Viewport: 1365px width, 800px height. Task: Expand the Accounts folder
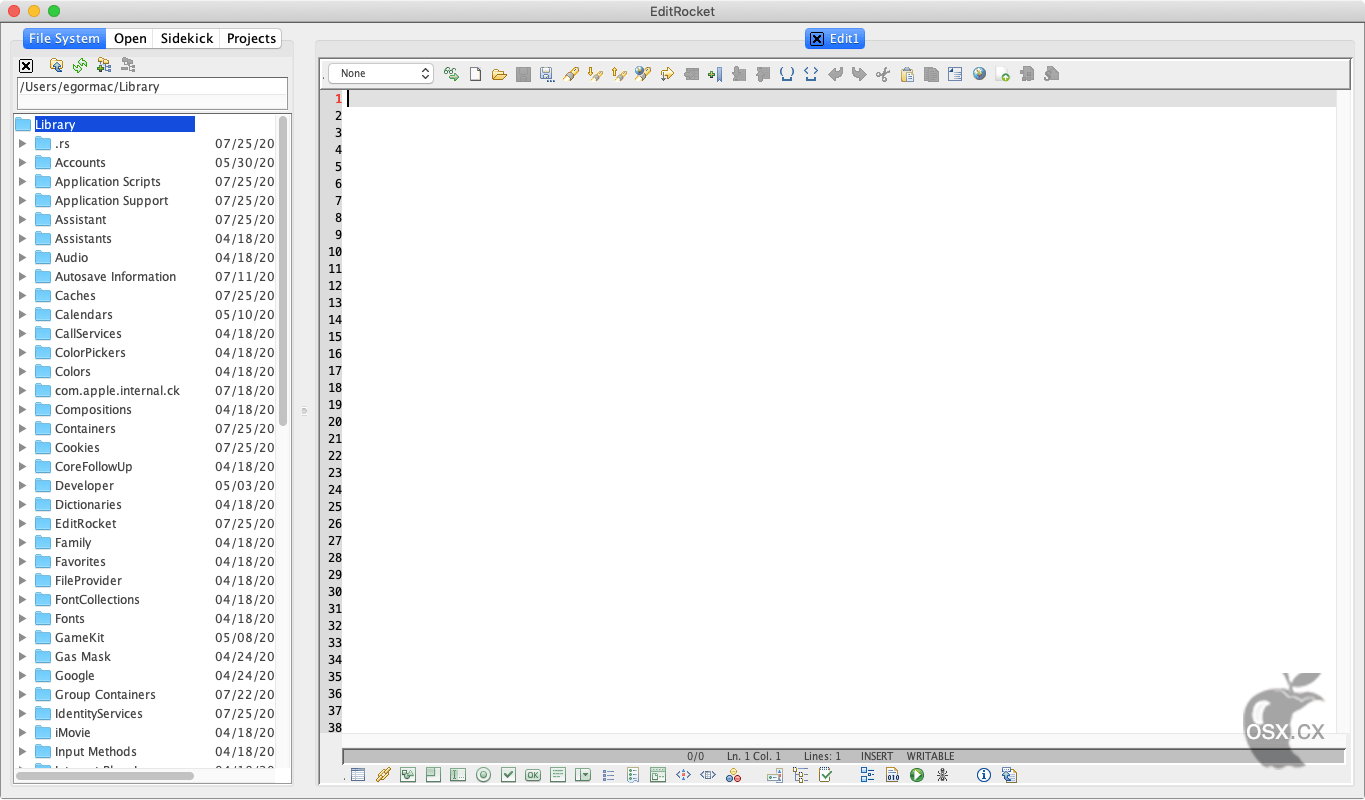pyautogui.click(x=23, y=162)
